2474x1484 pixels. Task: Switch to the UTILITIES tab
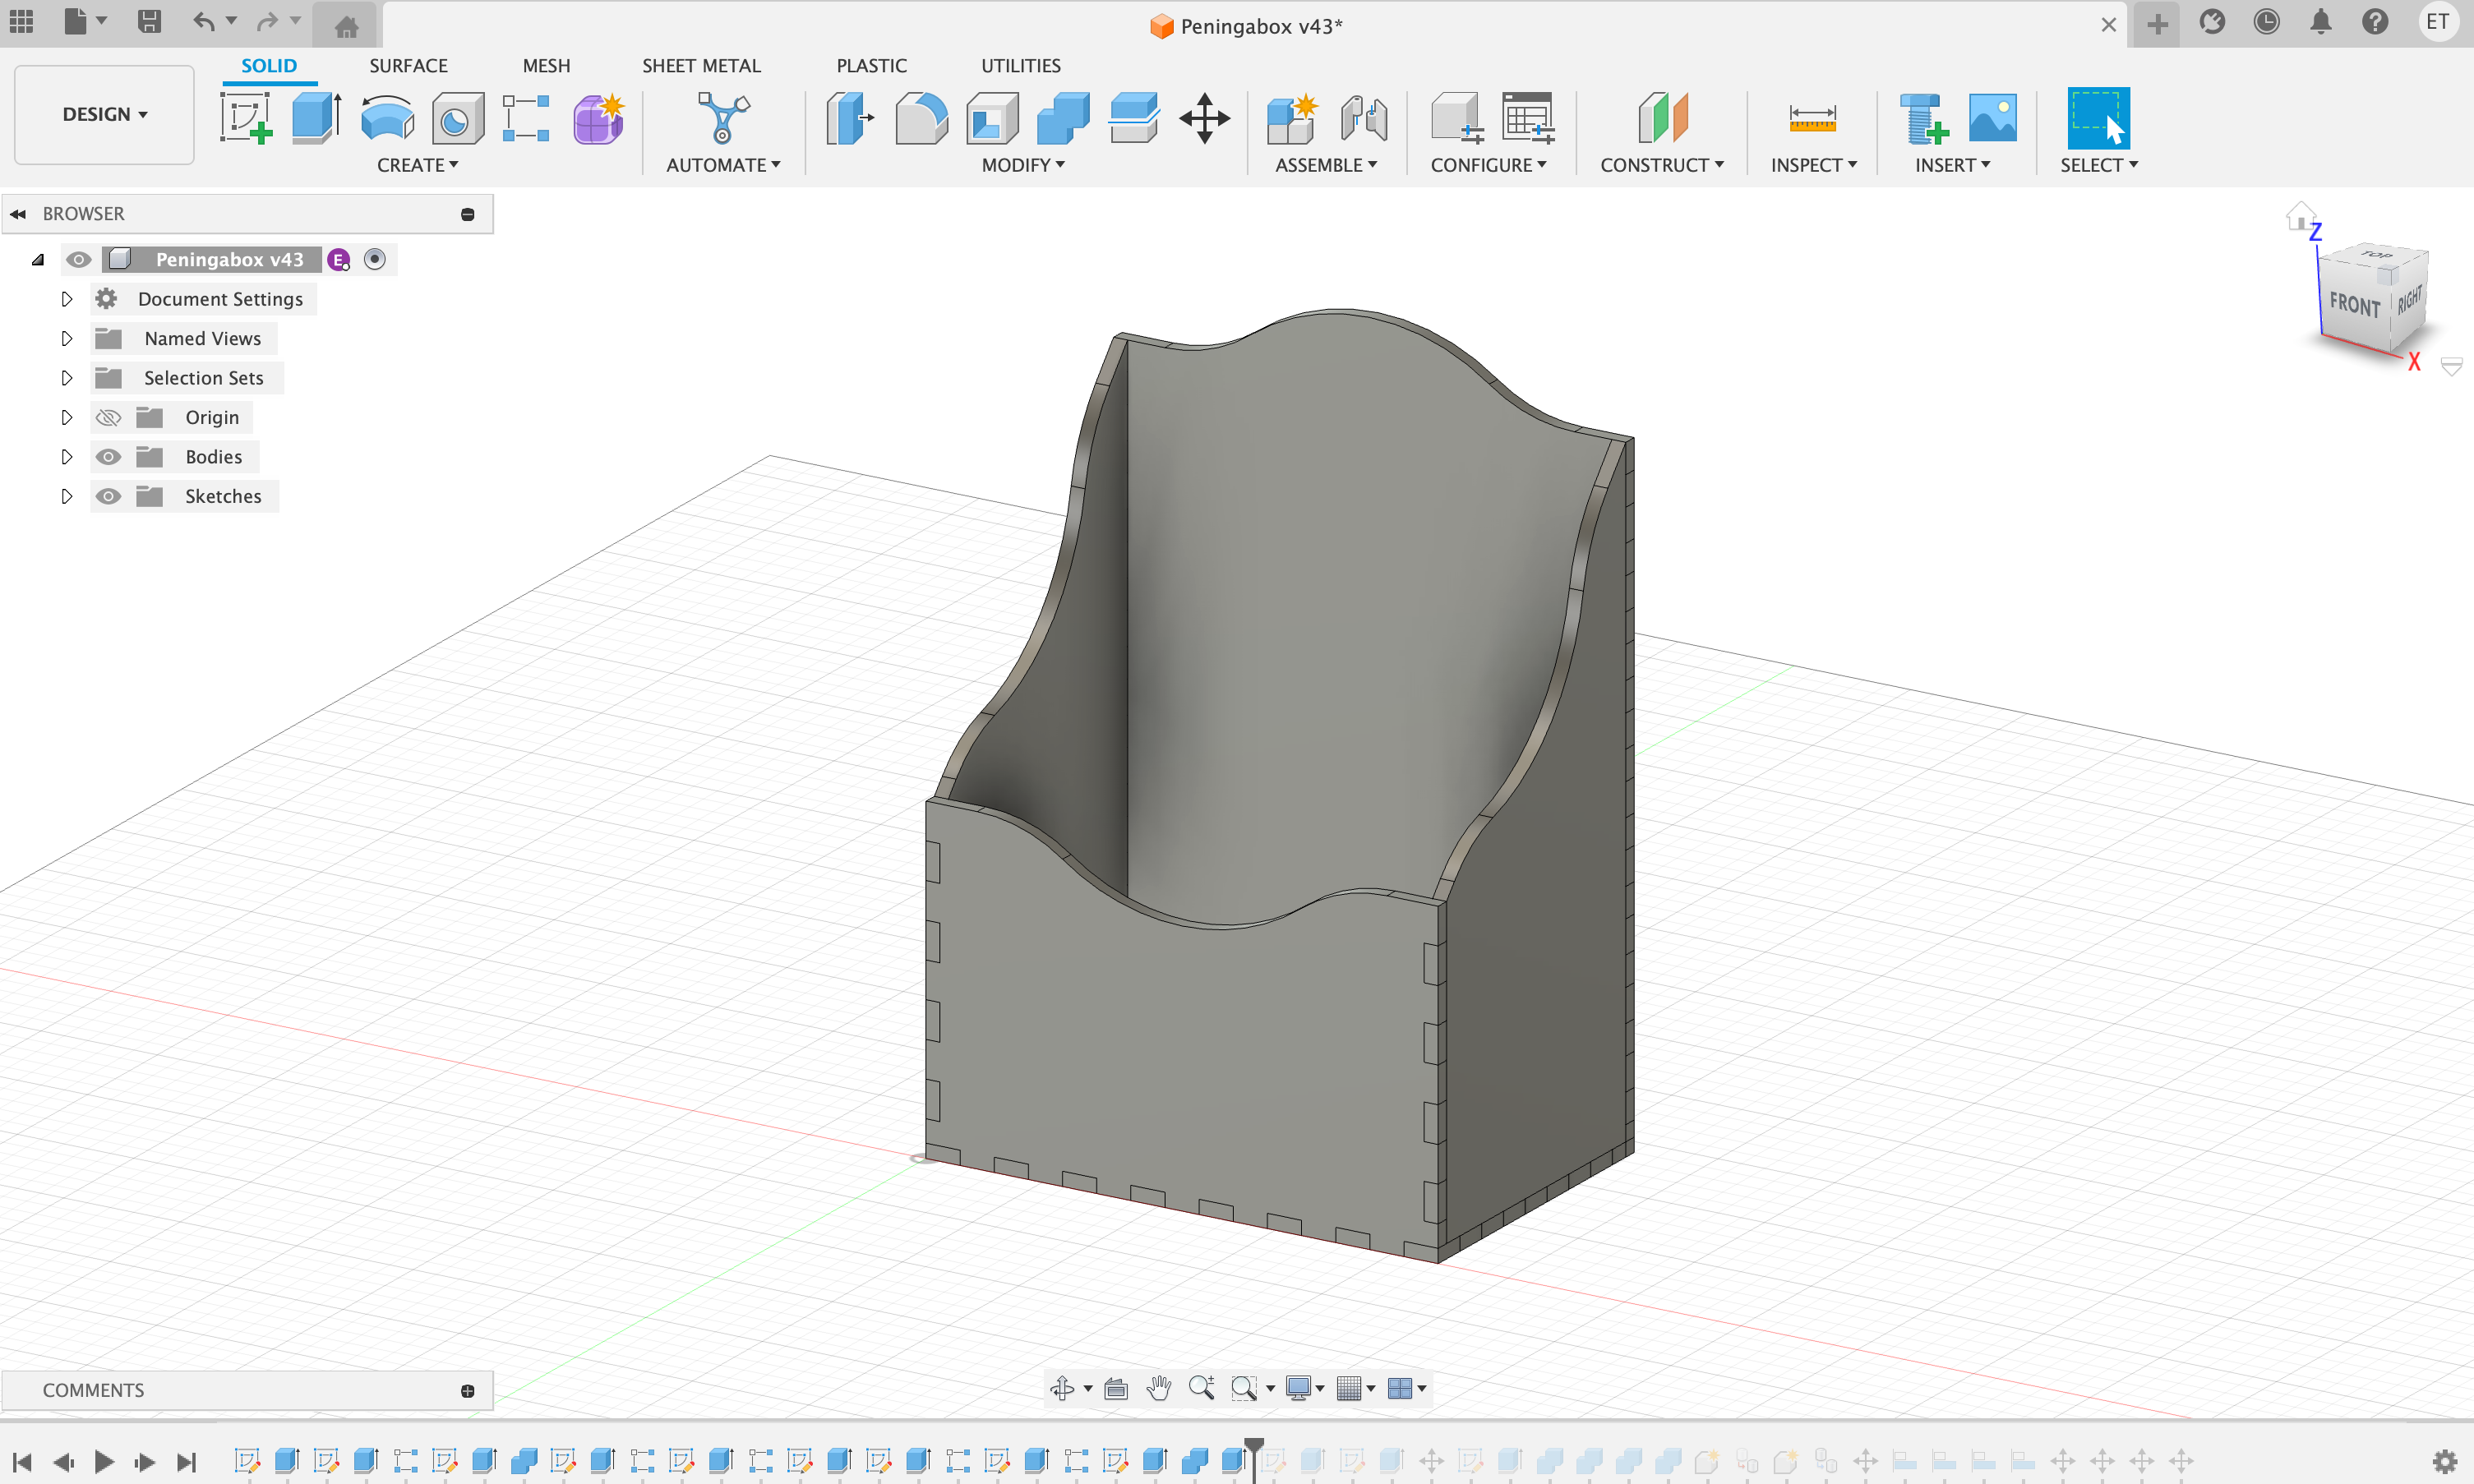click(x=1020, y=66)
